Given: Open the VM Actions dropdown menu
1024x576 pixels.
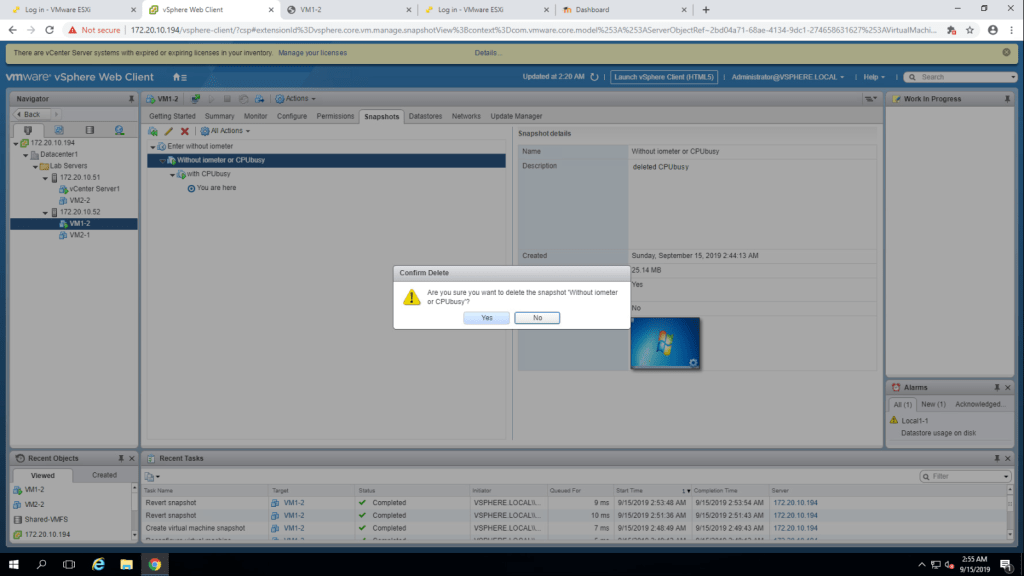Looking at the screenshot, I should click(x=299, y=99).
